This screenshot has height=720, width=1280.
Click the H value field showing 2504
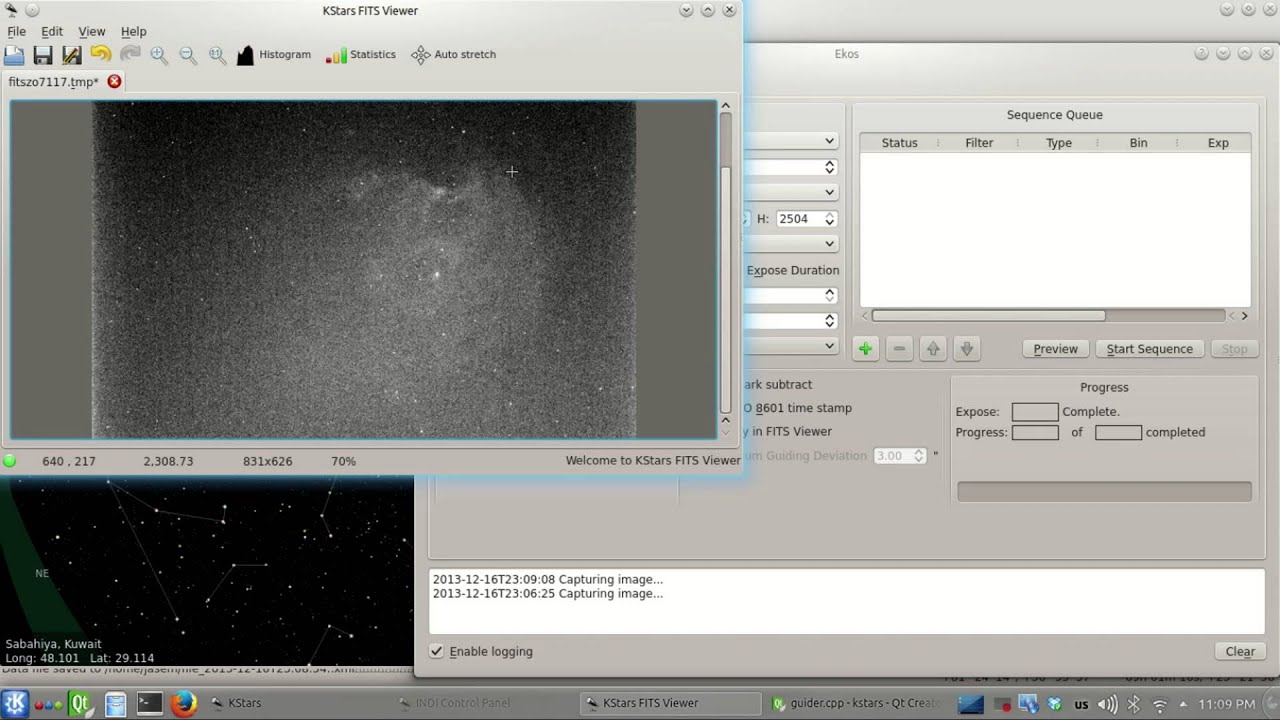click(x=798, y=218)
